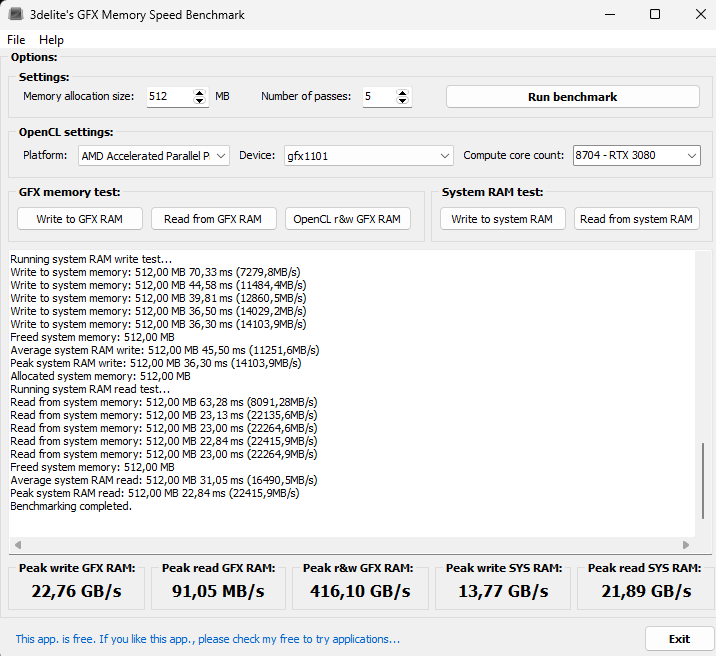This screenshot has height=656, width=716.
Task: Select the 'Peak system RAM read' log line
Action: 155,493
